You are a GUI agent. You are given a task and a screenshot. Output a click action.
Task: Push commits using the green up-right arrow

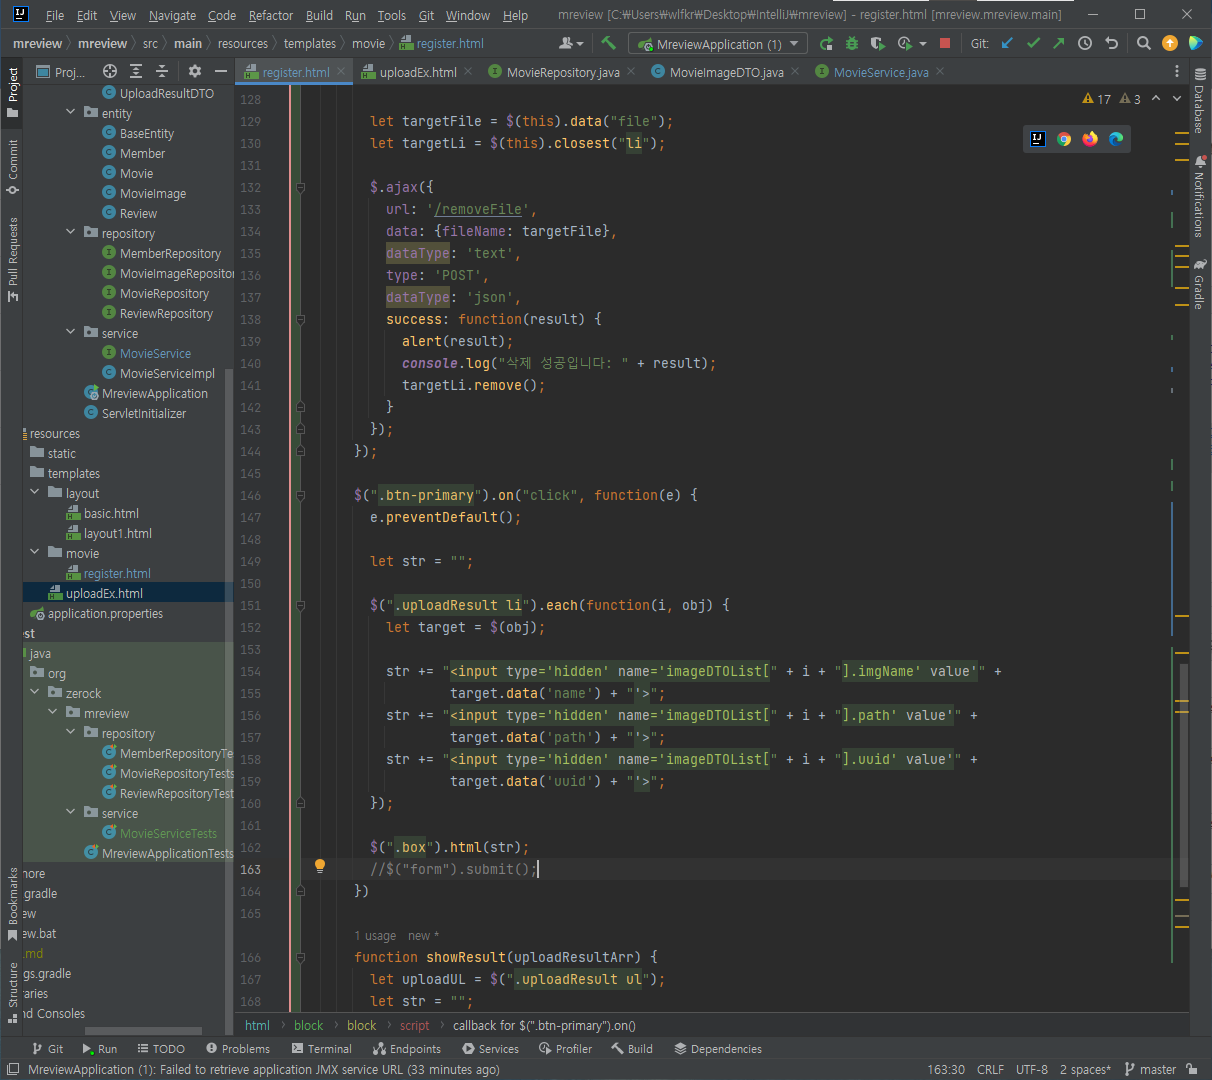pos(1059,43)
